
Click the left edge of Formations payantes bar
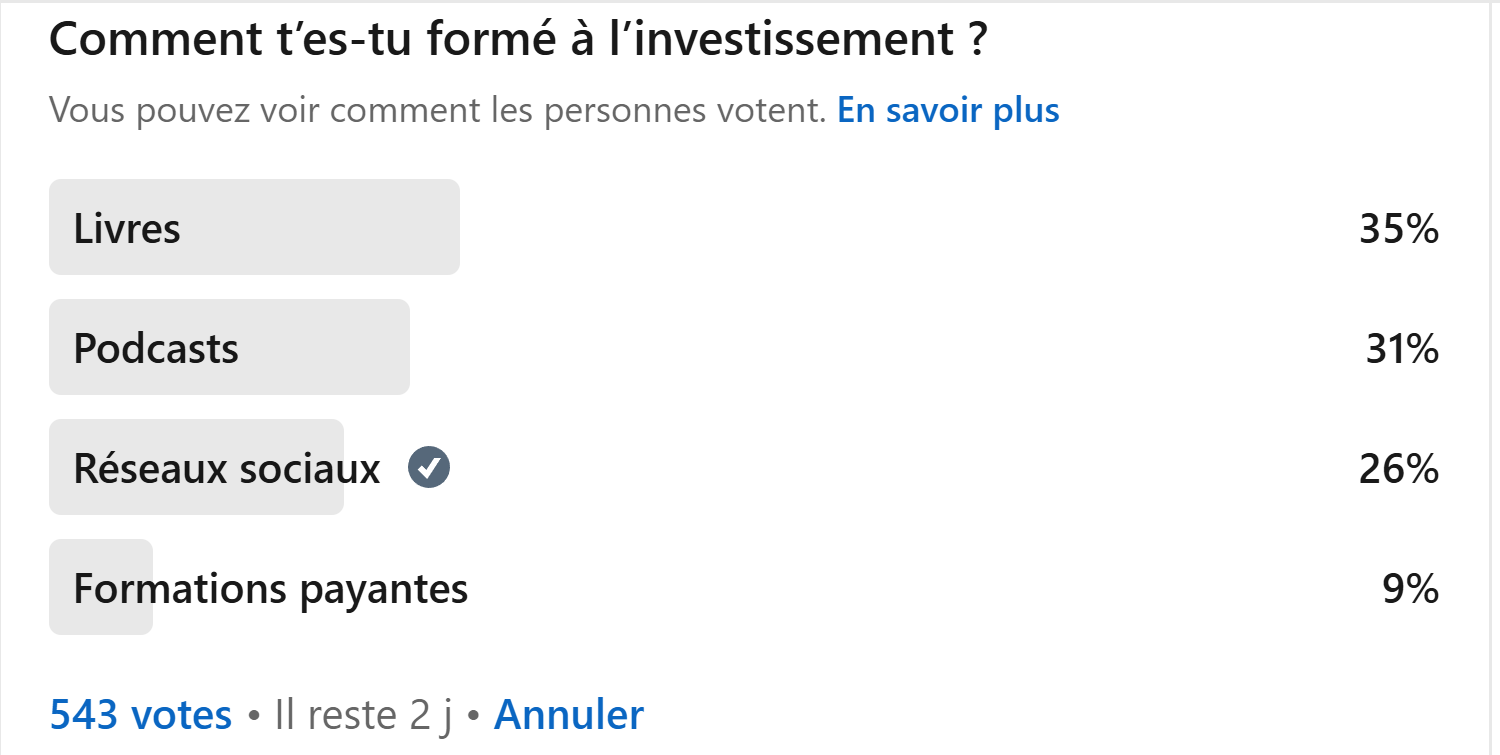coord(58,587)
